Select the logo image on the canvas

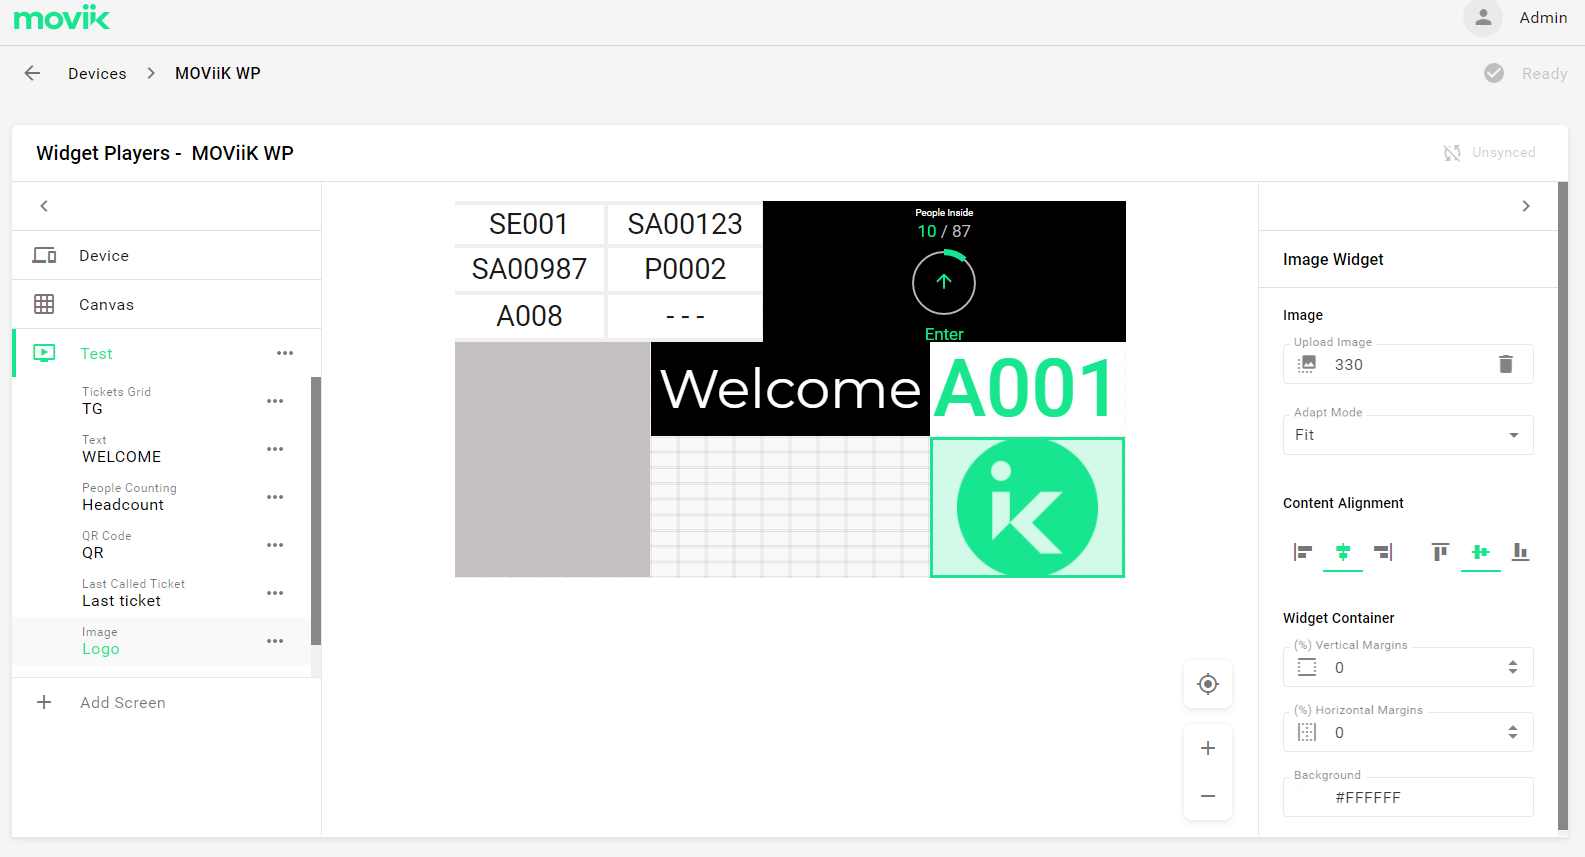(x=1027, y=507)
